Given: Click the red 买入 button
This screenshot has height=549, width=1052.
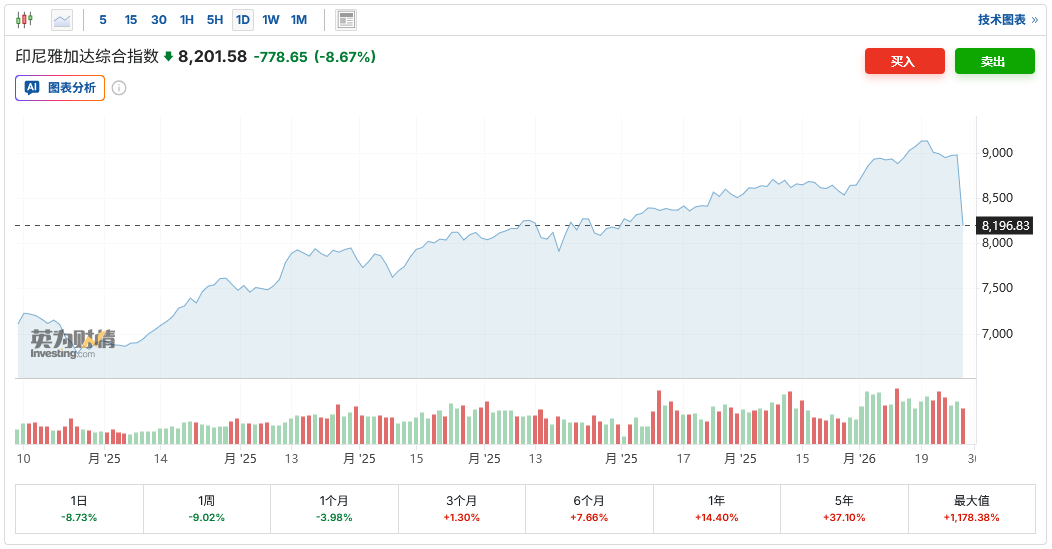Looking at the screenshot, I should coord(904,61).
